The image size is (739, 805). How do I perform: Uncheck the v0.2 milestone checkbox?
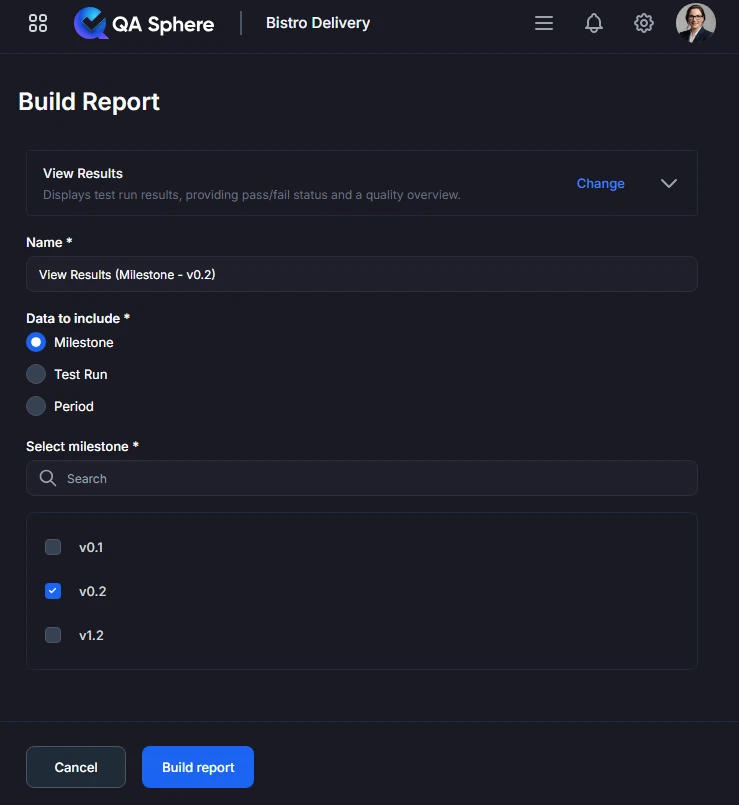click(52, 591)
